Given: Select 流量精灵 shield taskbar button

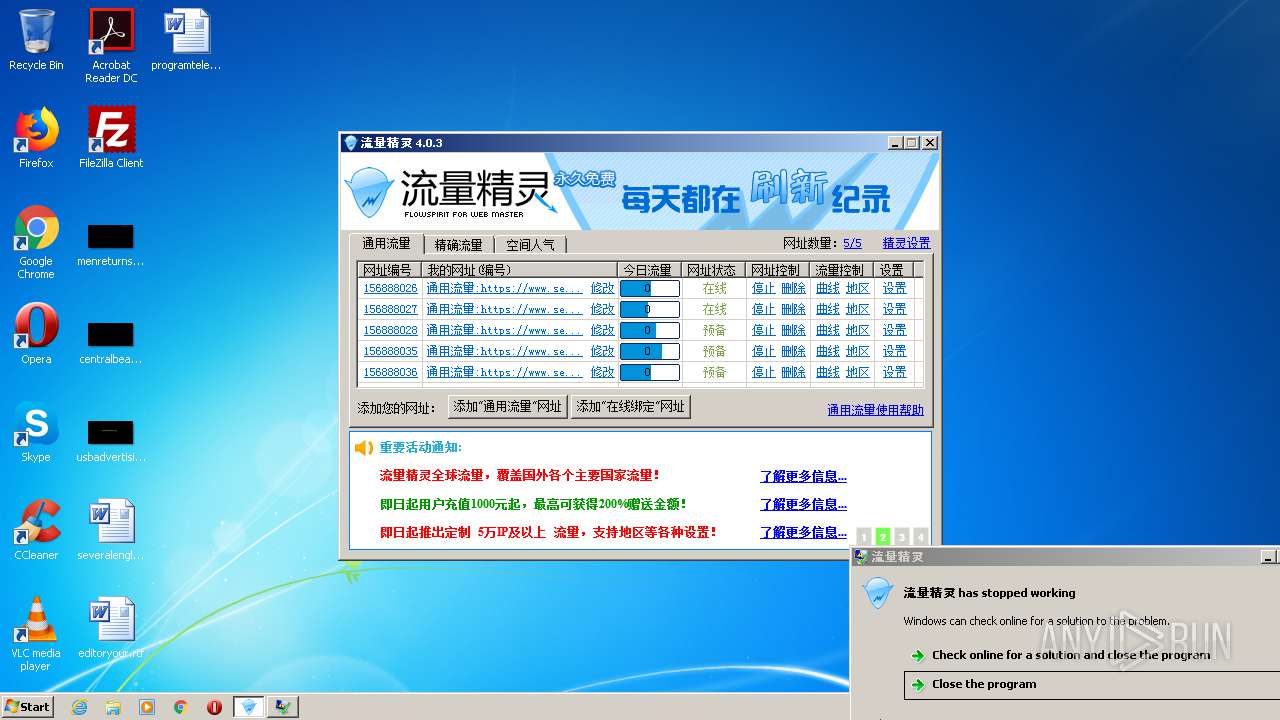Looking at the screenshot, I should 249,707.
